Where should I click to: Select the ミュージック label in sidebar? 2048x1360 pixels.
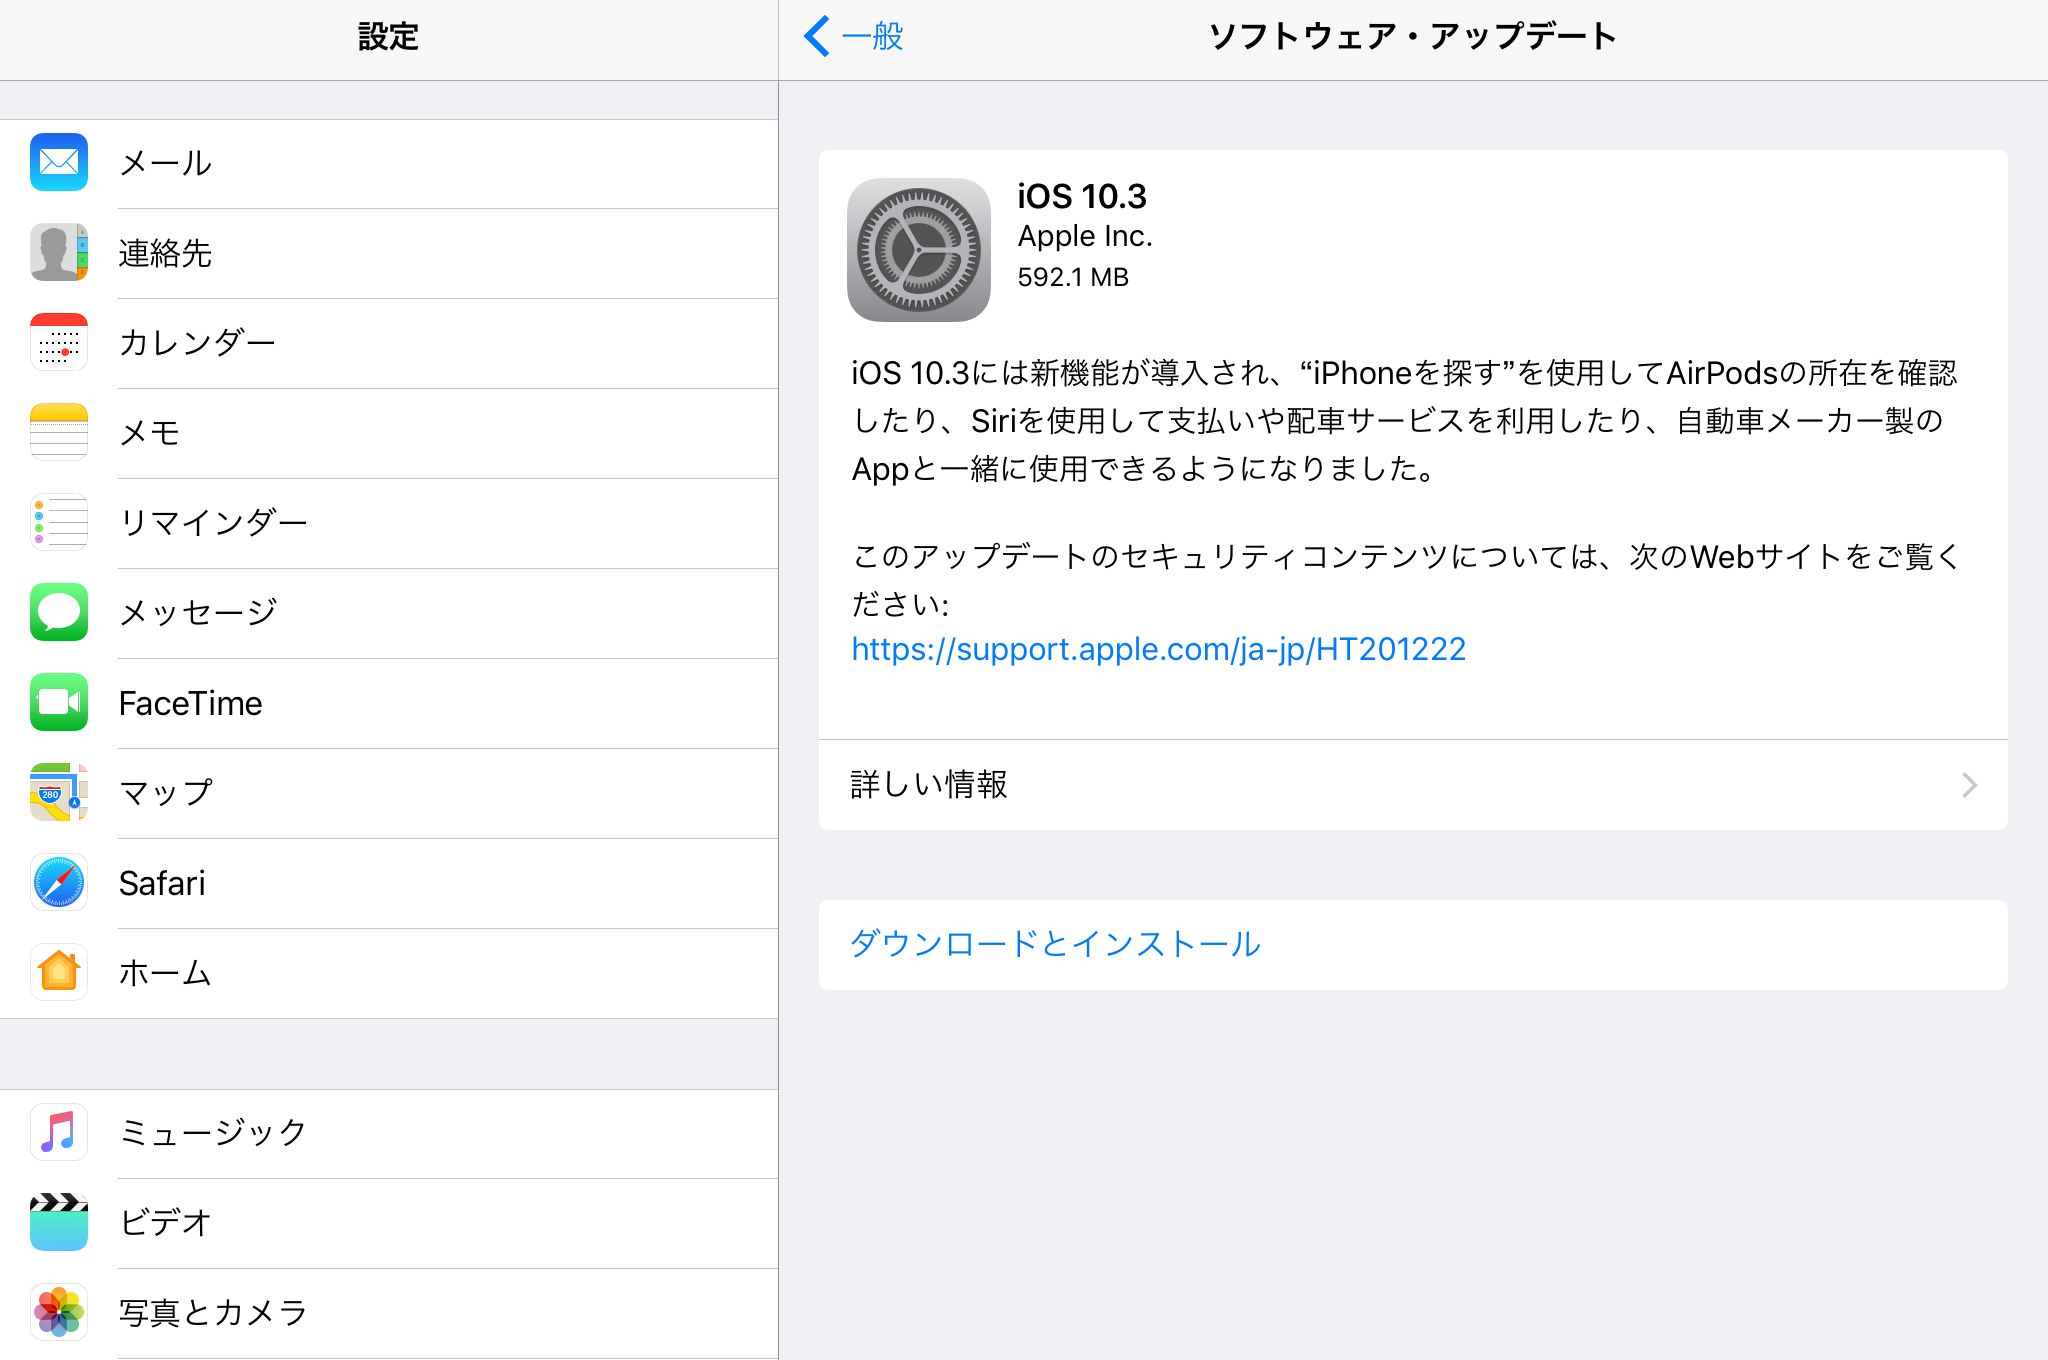click(x=213, y=1132)
